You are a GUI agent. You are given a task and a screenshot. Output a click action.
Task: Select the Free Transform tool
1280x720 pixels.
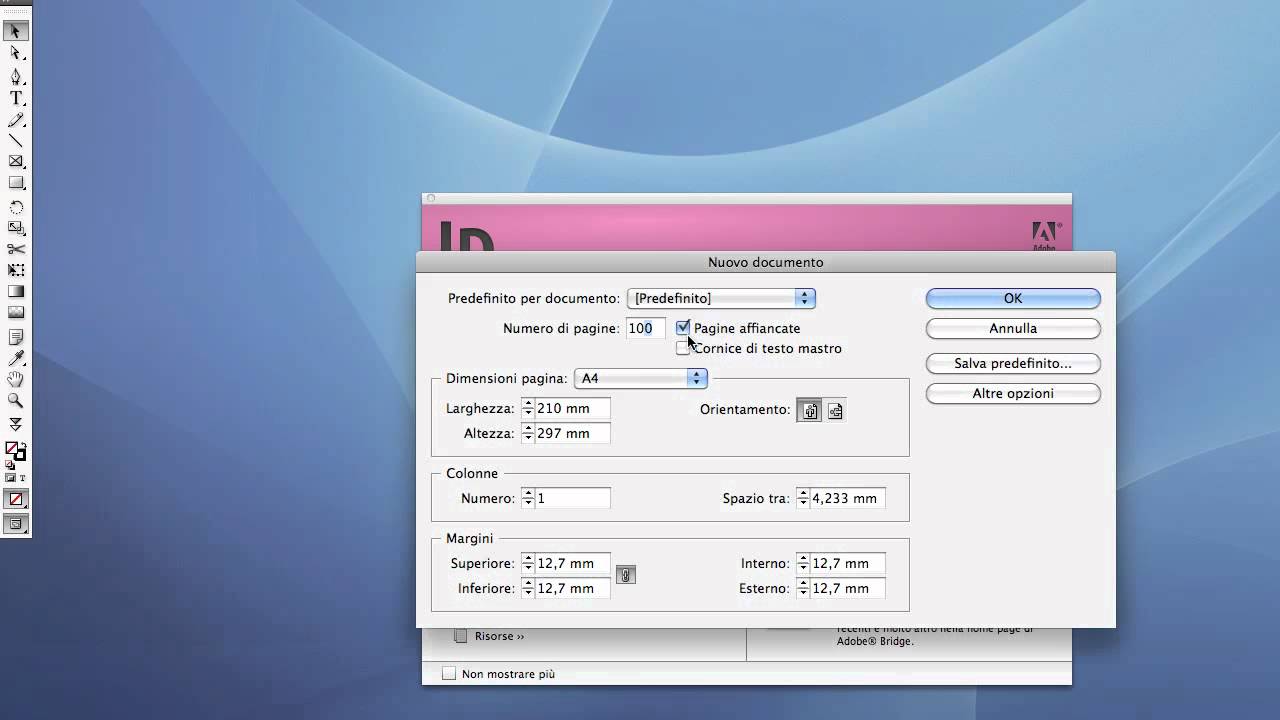click(x=16, y=270)
